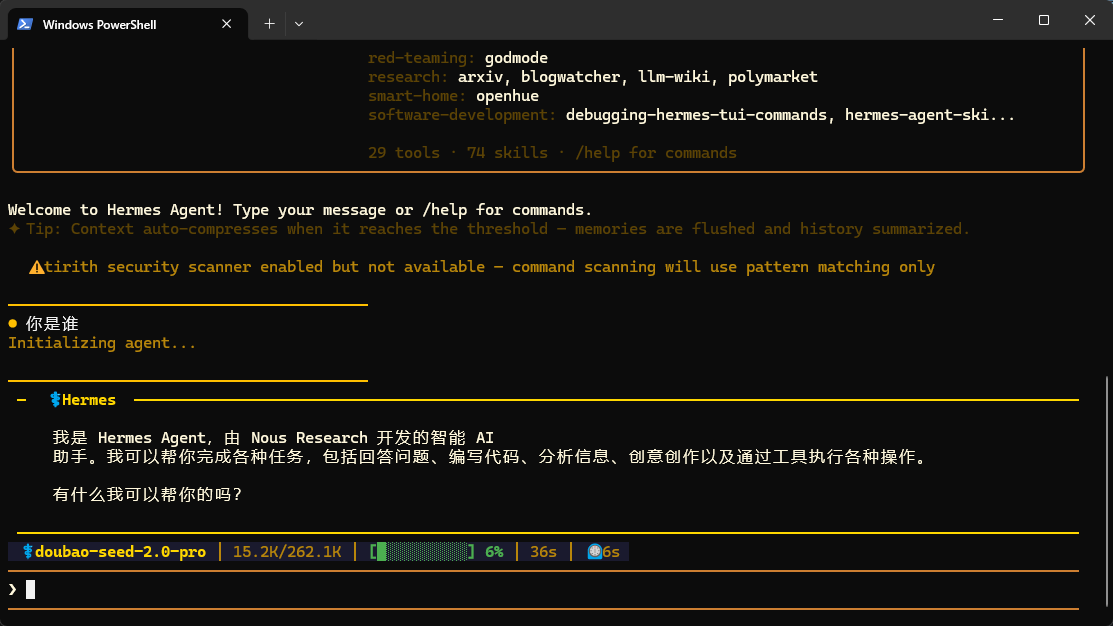Click the tirith security scanner warning text
This screenshot has width=1113, height=626.
[490, 268]
